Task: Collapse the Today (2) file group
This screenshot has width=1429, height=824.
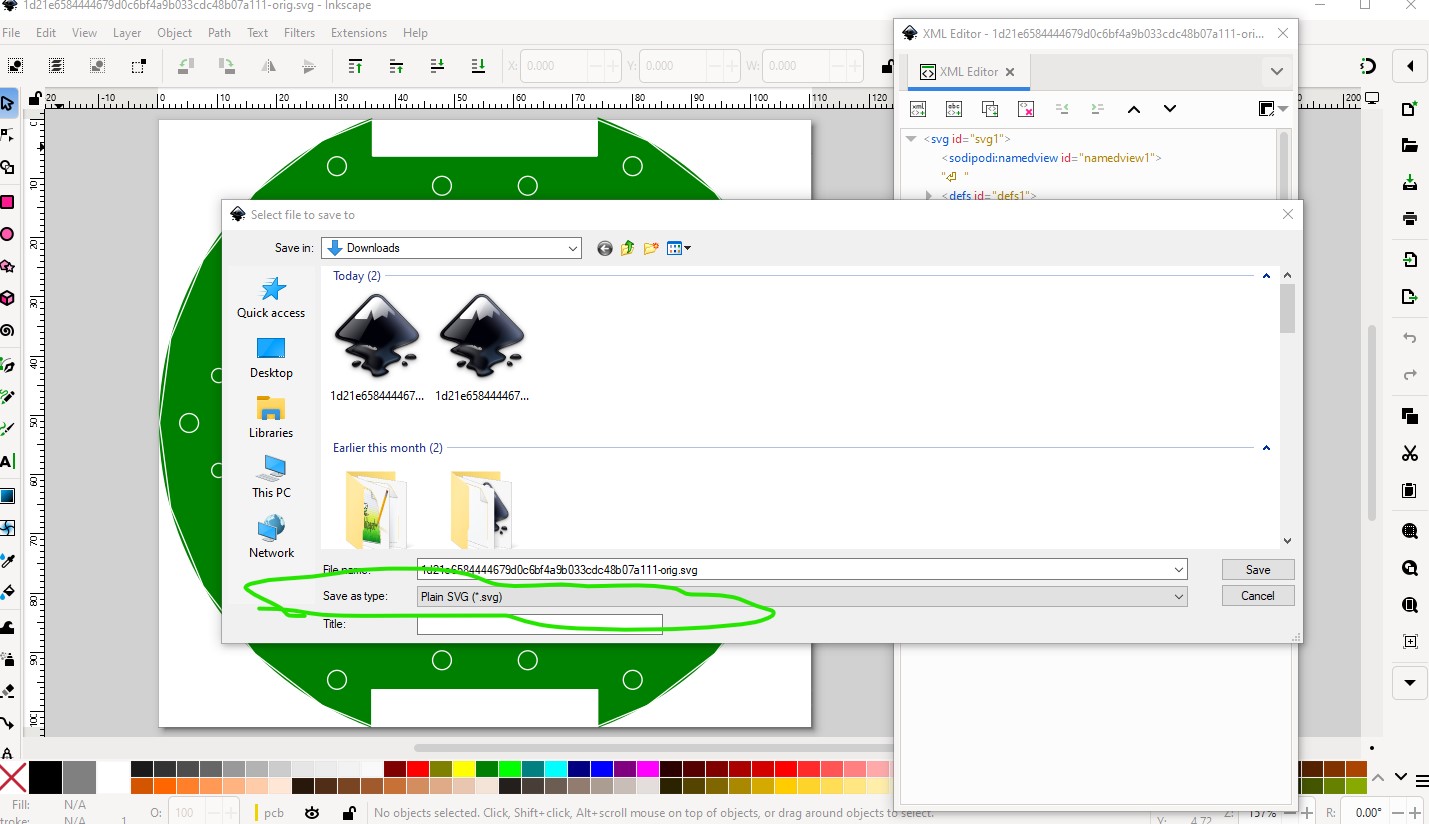Action: [1266, 276]
